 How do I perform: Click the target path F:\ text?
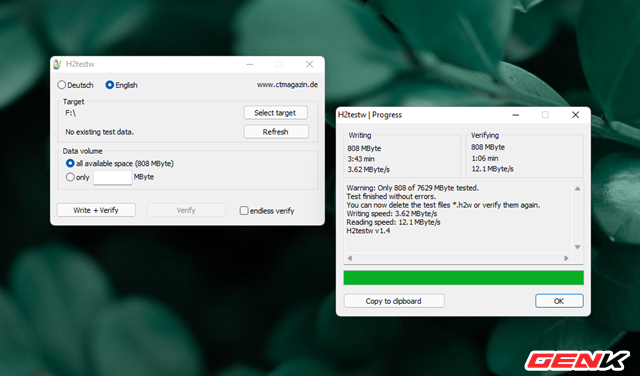pos(71,113)
